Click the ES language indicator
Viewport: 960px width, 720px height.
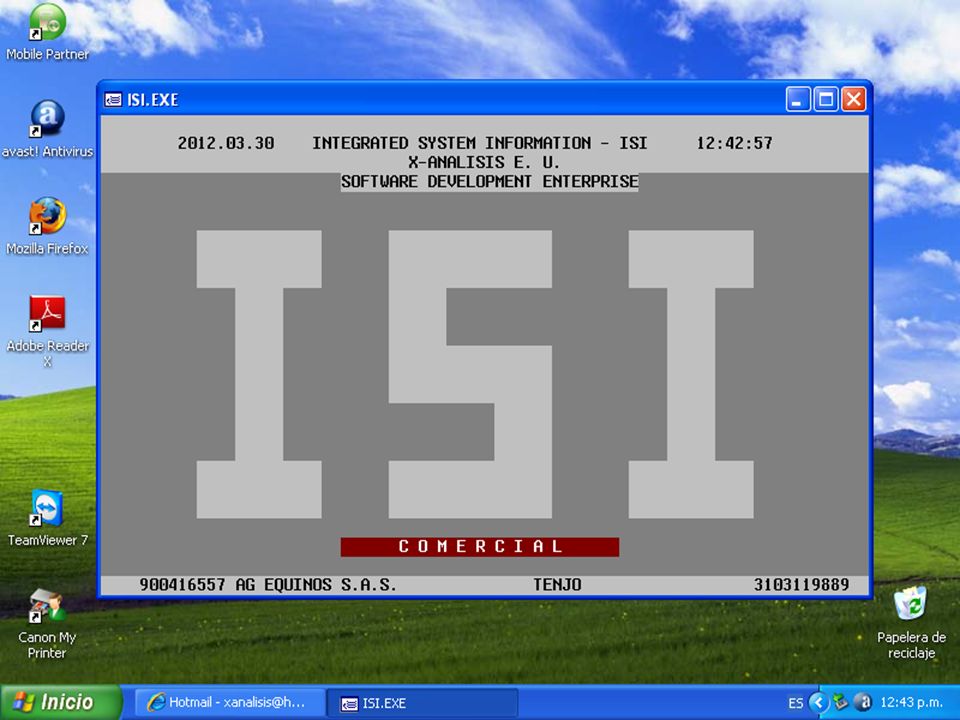pyautogui.click(x=795, y=703)
